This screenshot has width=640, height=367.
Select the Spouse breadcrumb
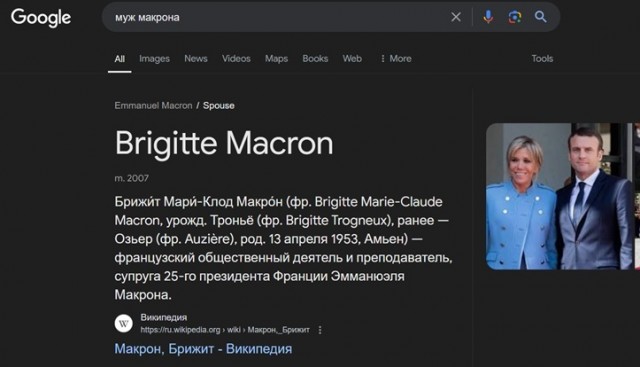(219, 106)
